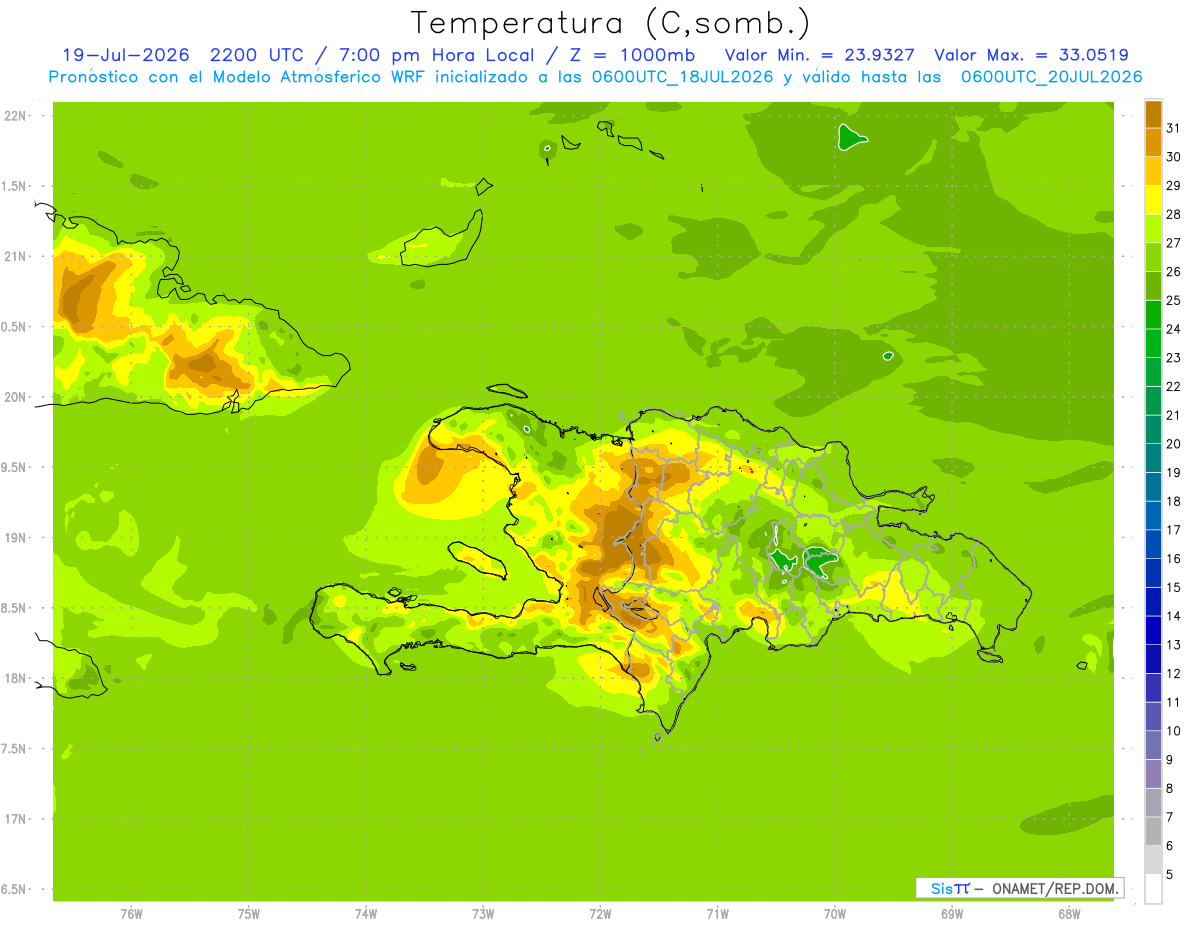This screenshot has height=927, width=1200.
Task: Select the colorbar segment between 6 and 7
Action: click(x=1153, y=832)
